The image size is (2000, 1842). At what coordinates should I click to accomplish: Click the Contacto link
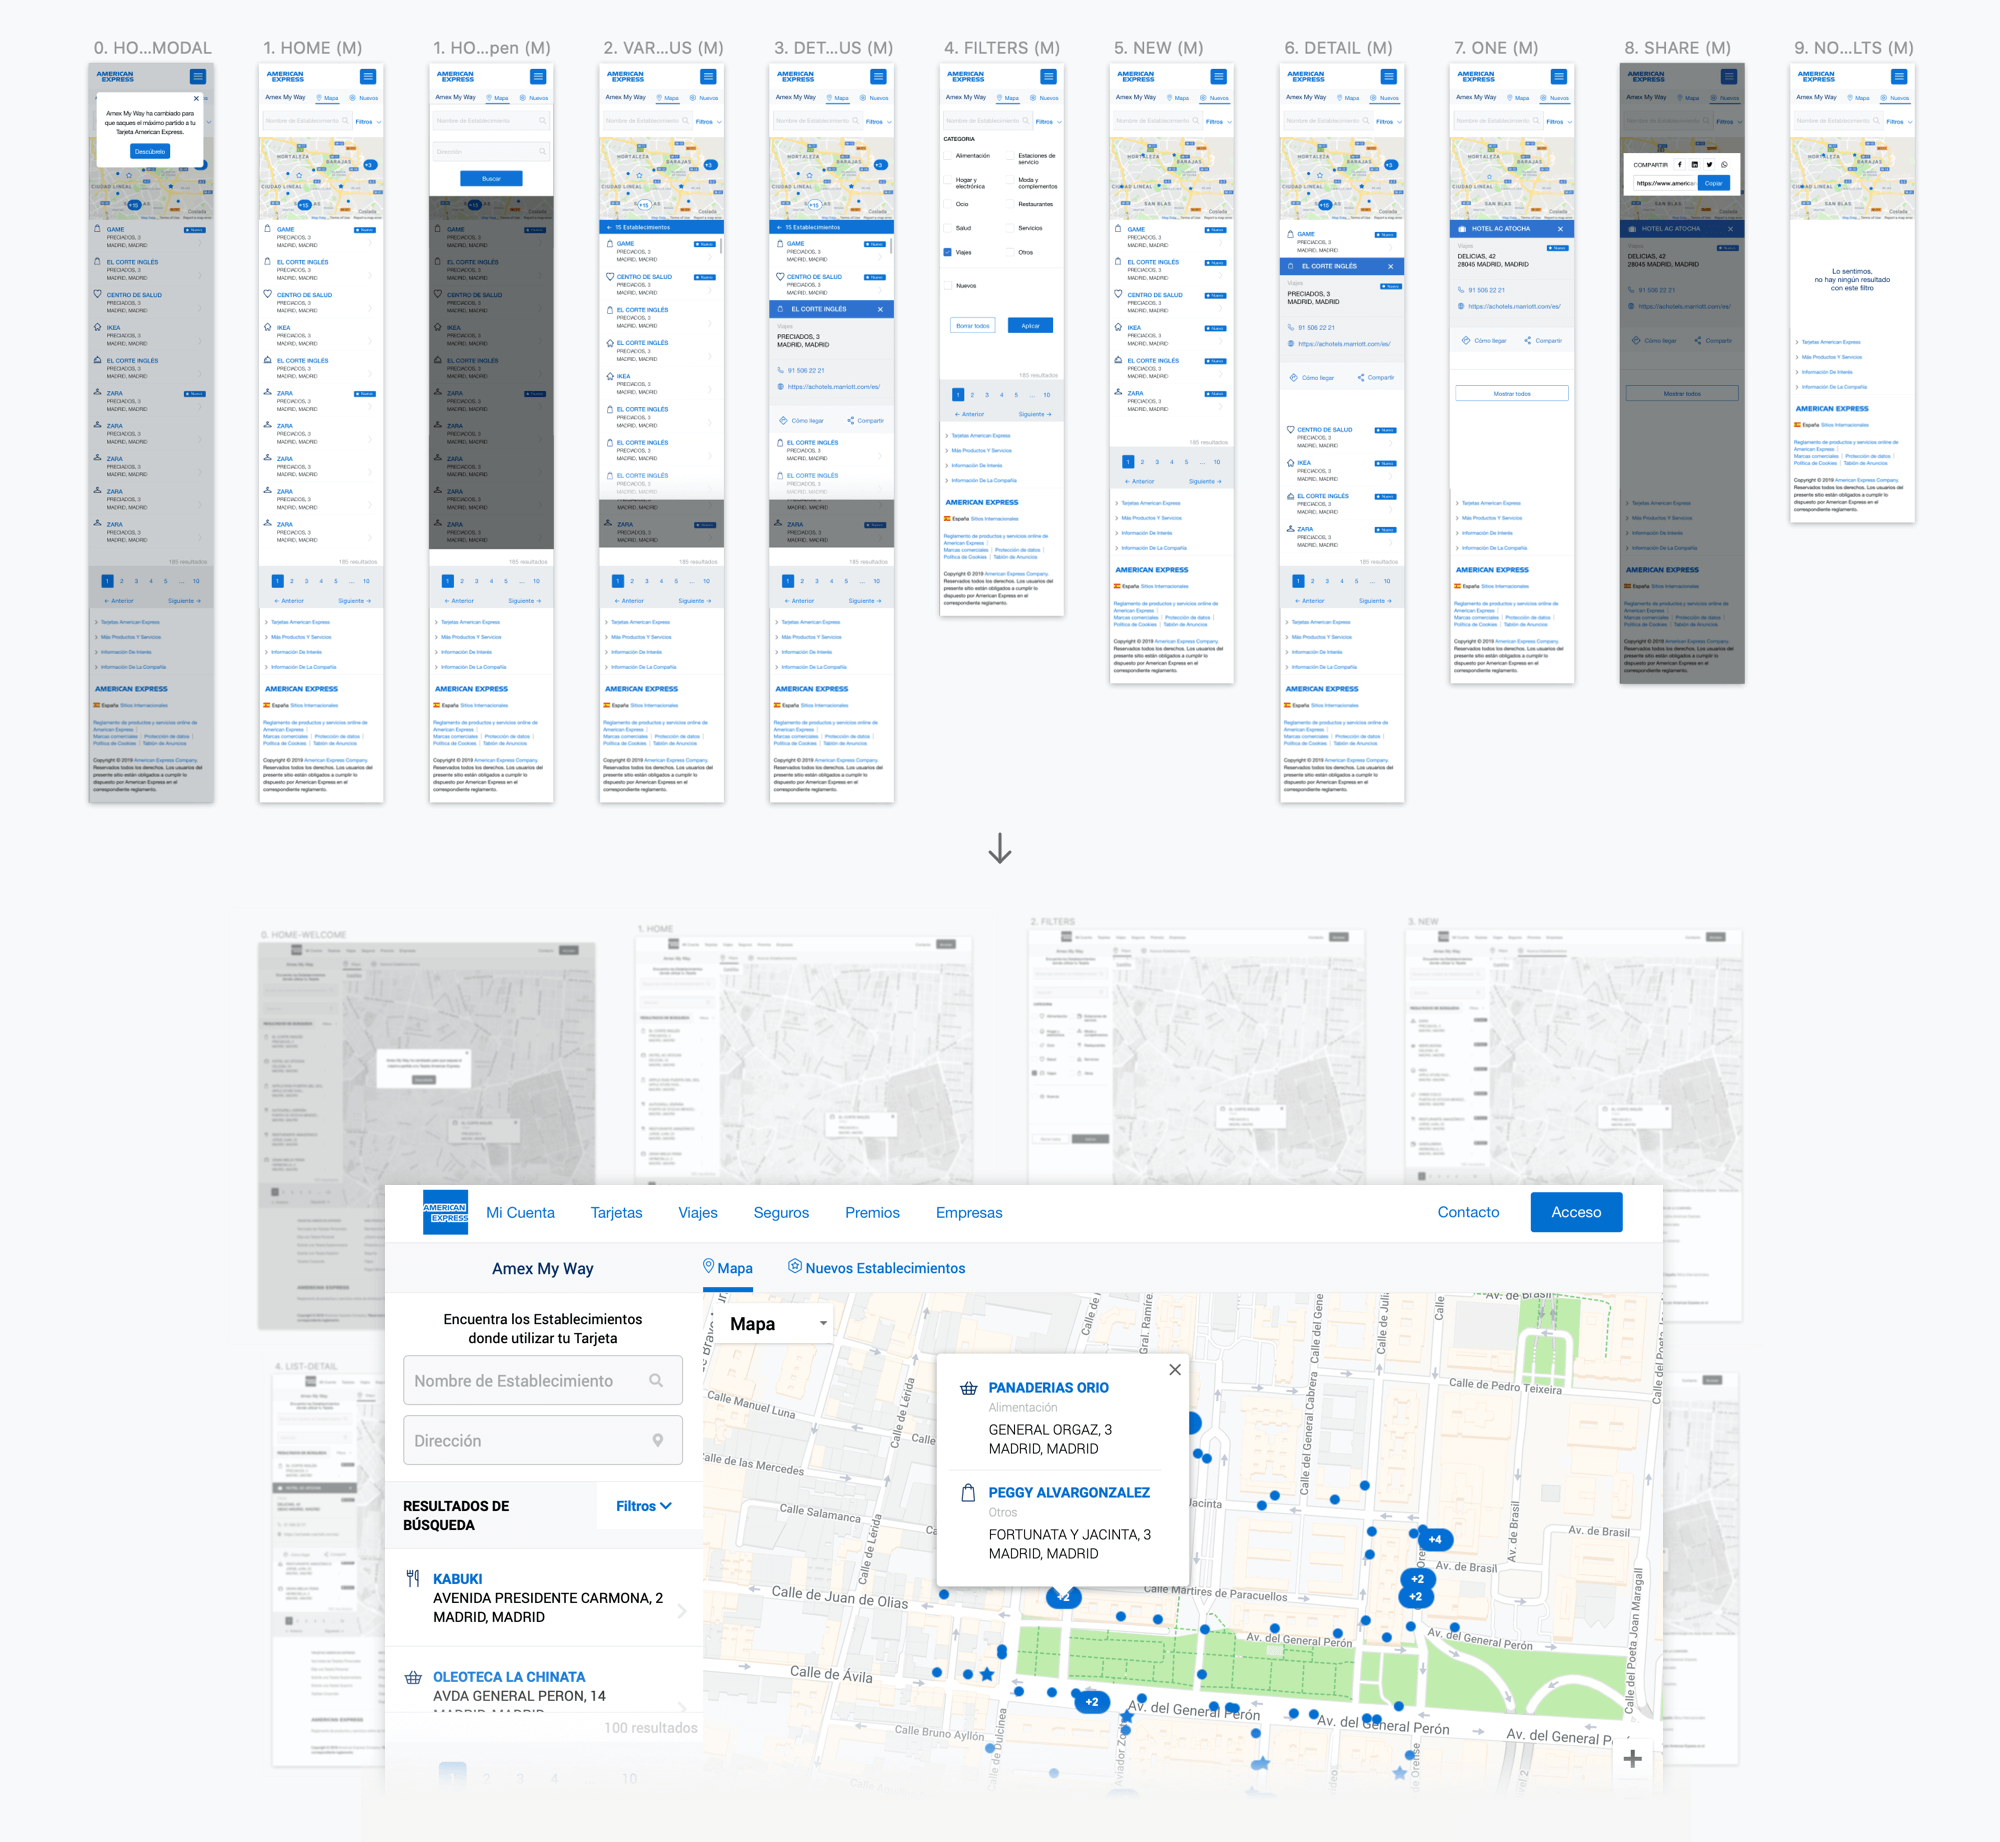[x=1468, y=1212]
